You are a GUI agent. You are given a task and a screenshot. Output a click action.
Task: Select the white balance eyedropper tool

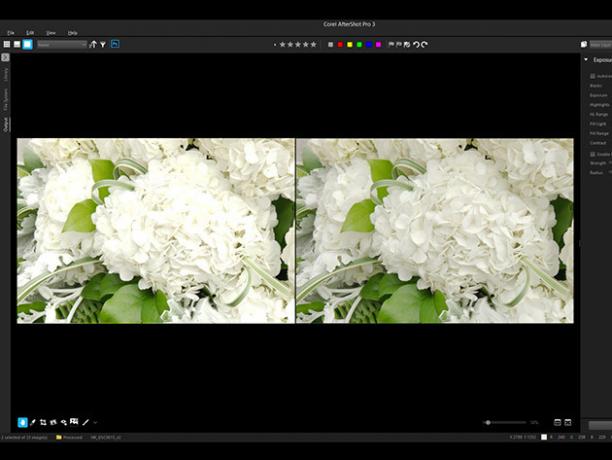pos(33,422)
